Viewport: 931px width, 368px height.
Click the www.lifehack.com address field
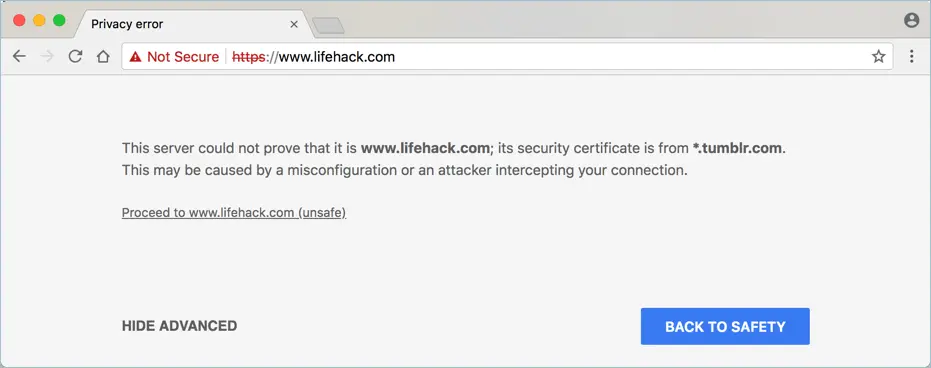(x=507, y=56)
